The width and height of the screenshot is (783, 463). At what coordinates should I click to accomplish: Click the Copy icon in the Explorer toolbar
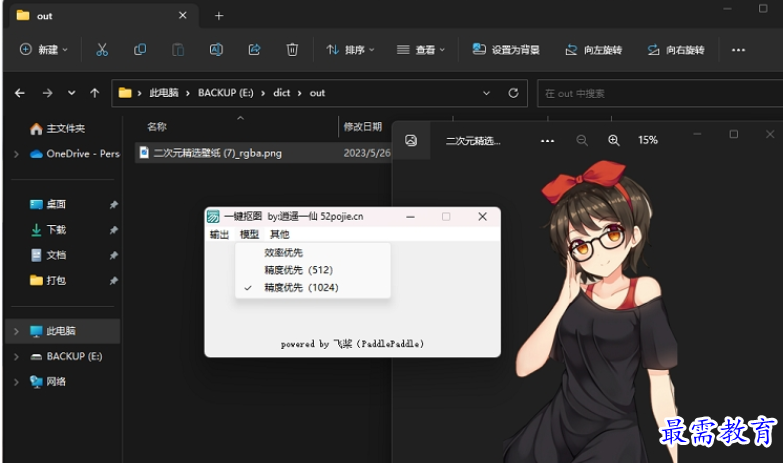(x=140, y=49)
